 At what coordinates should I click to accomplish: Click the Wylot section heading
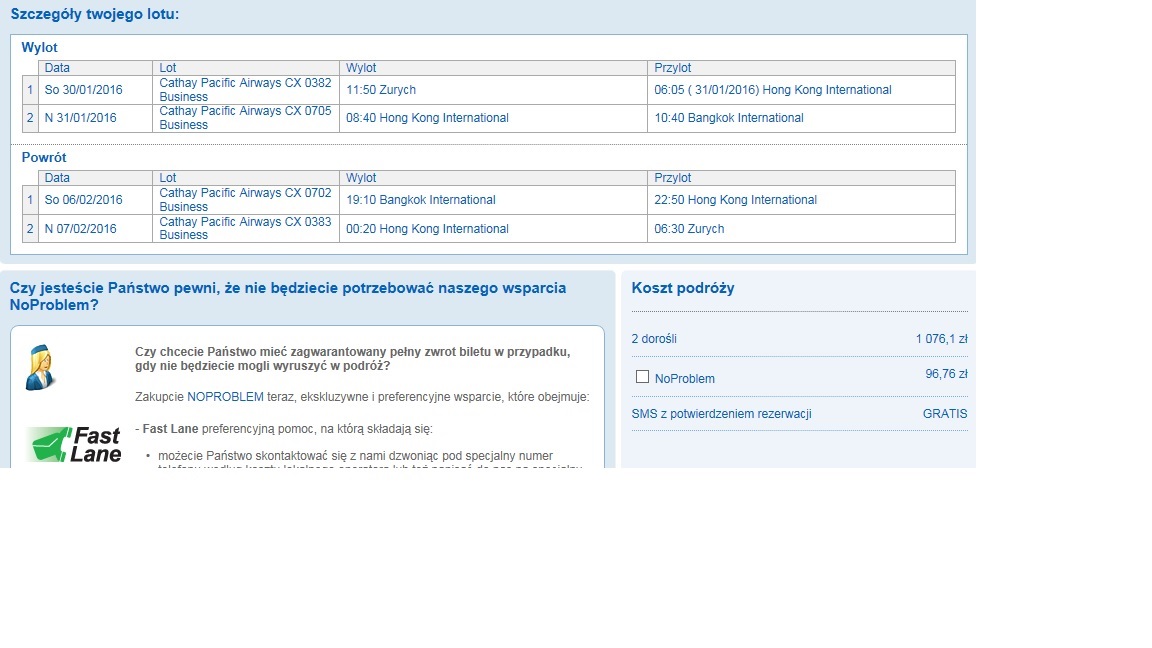(x=39, y=48)
